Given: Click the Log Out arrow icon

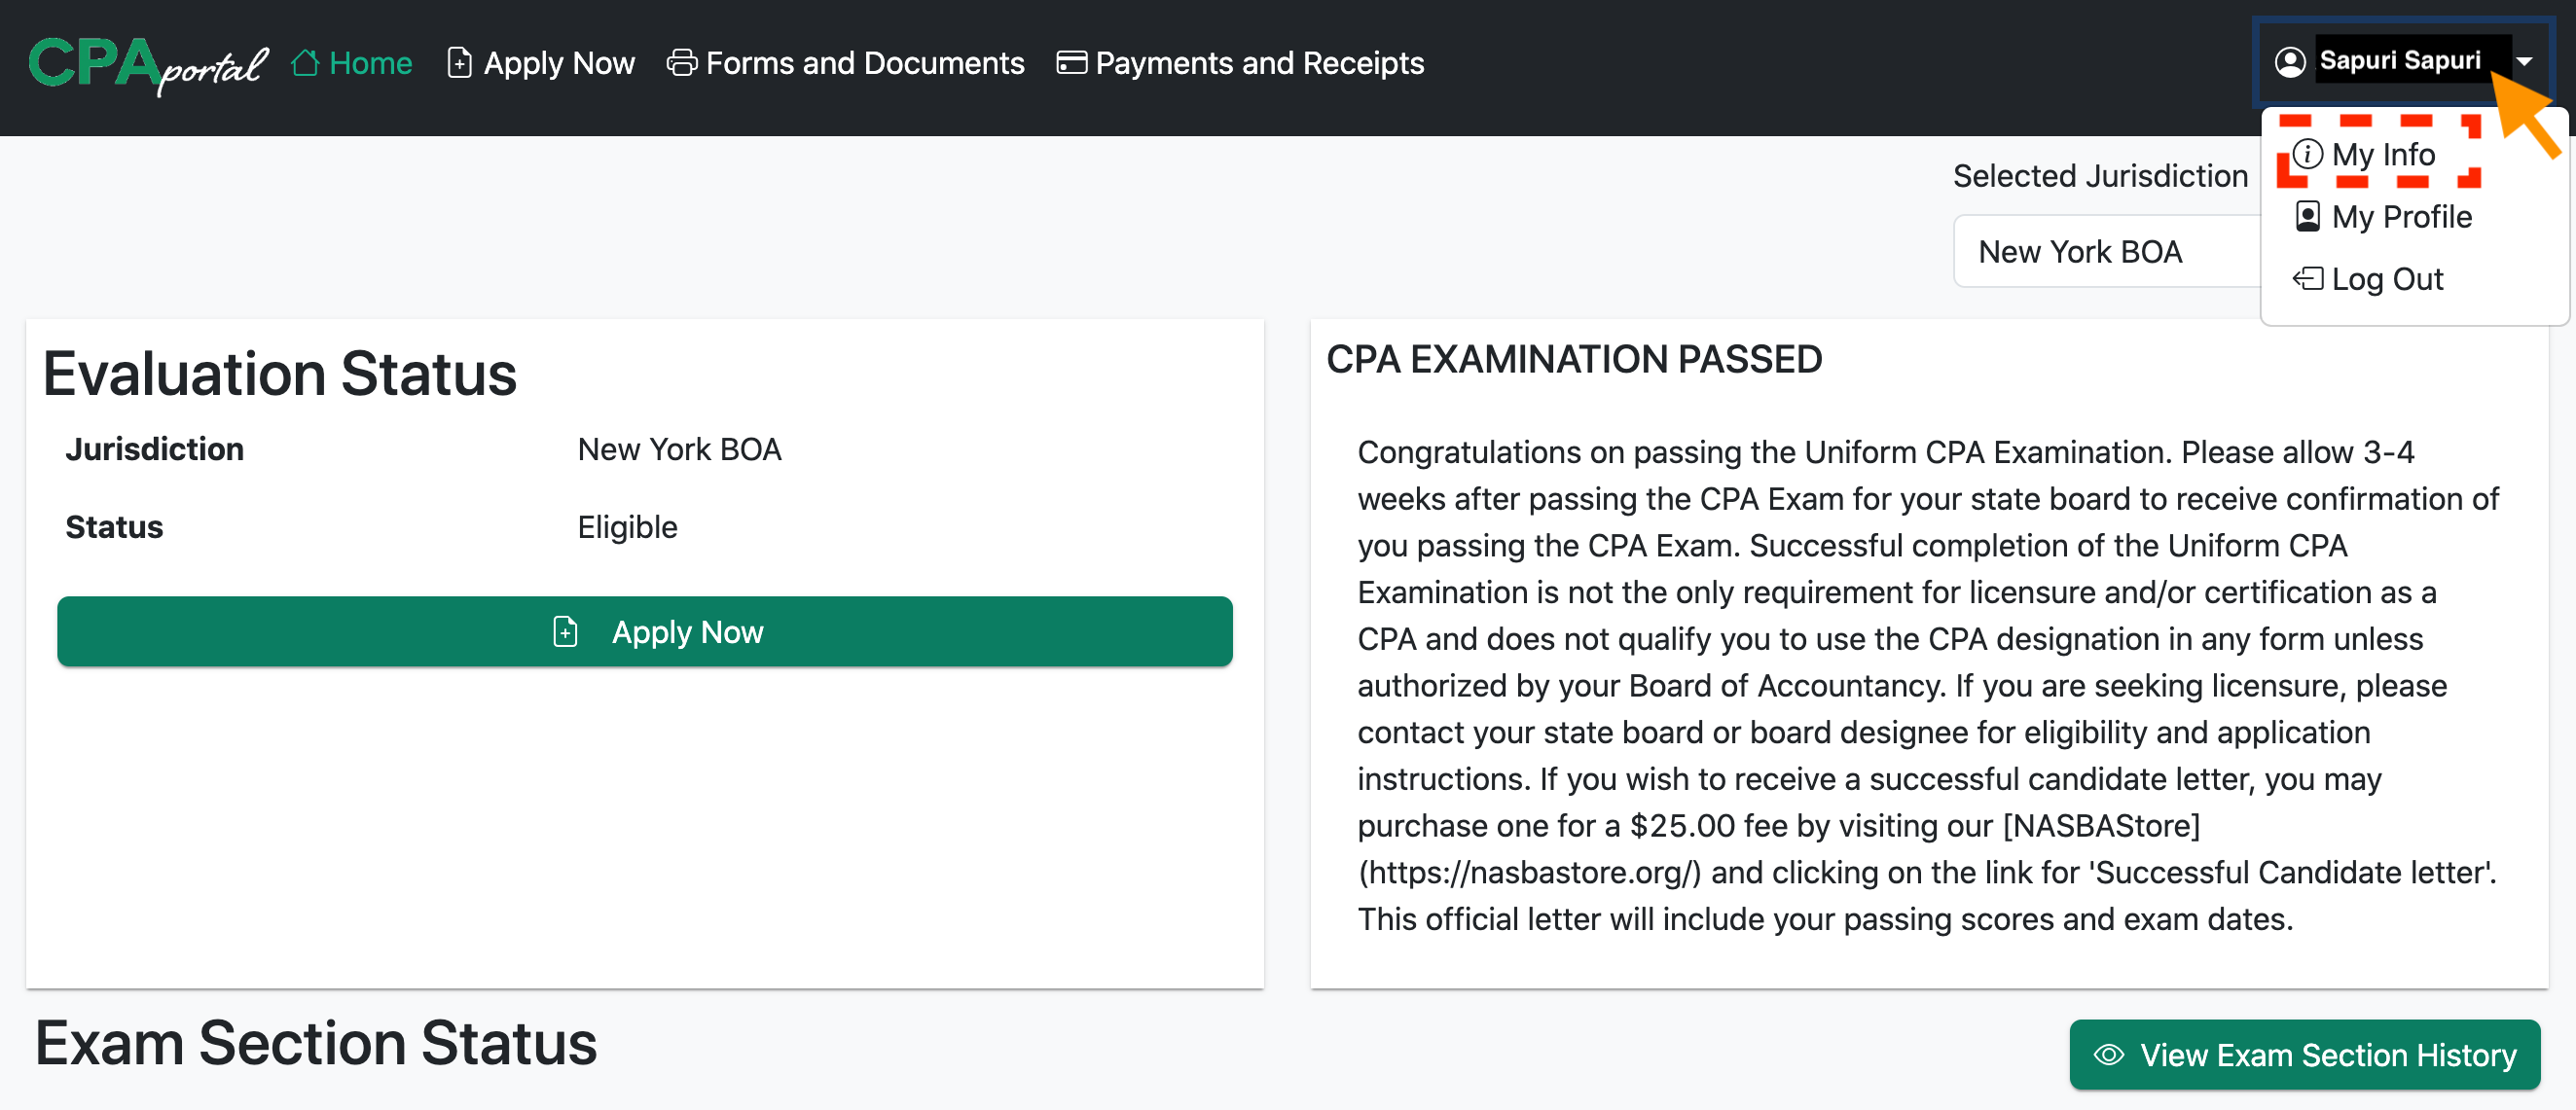Looking at the screenshot, I should tap(2307, 279).
